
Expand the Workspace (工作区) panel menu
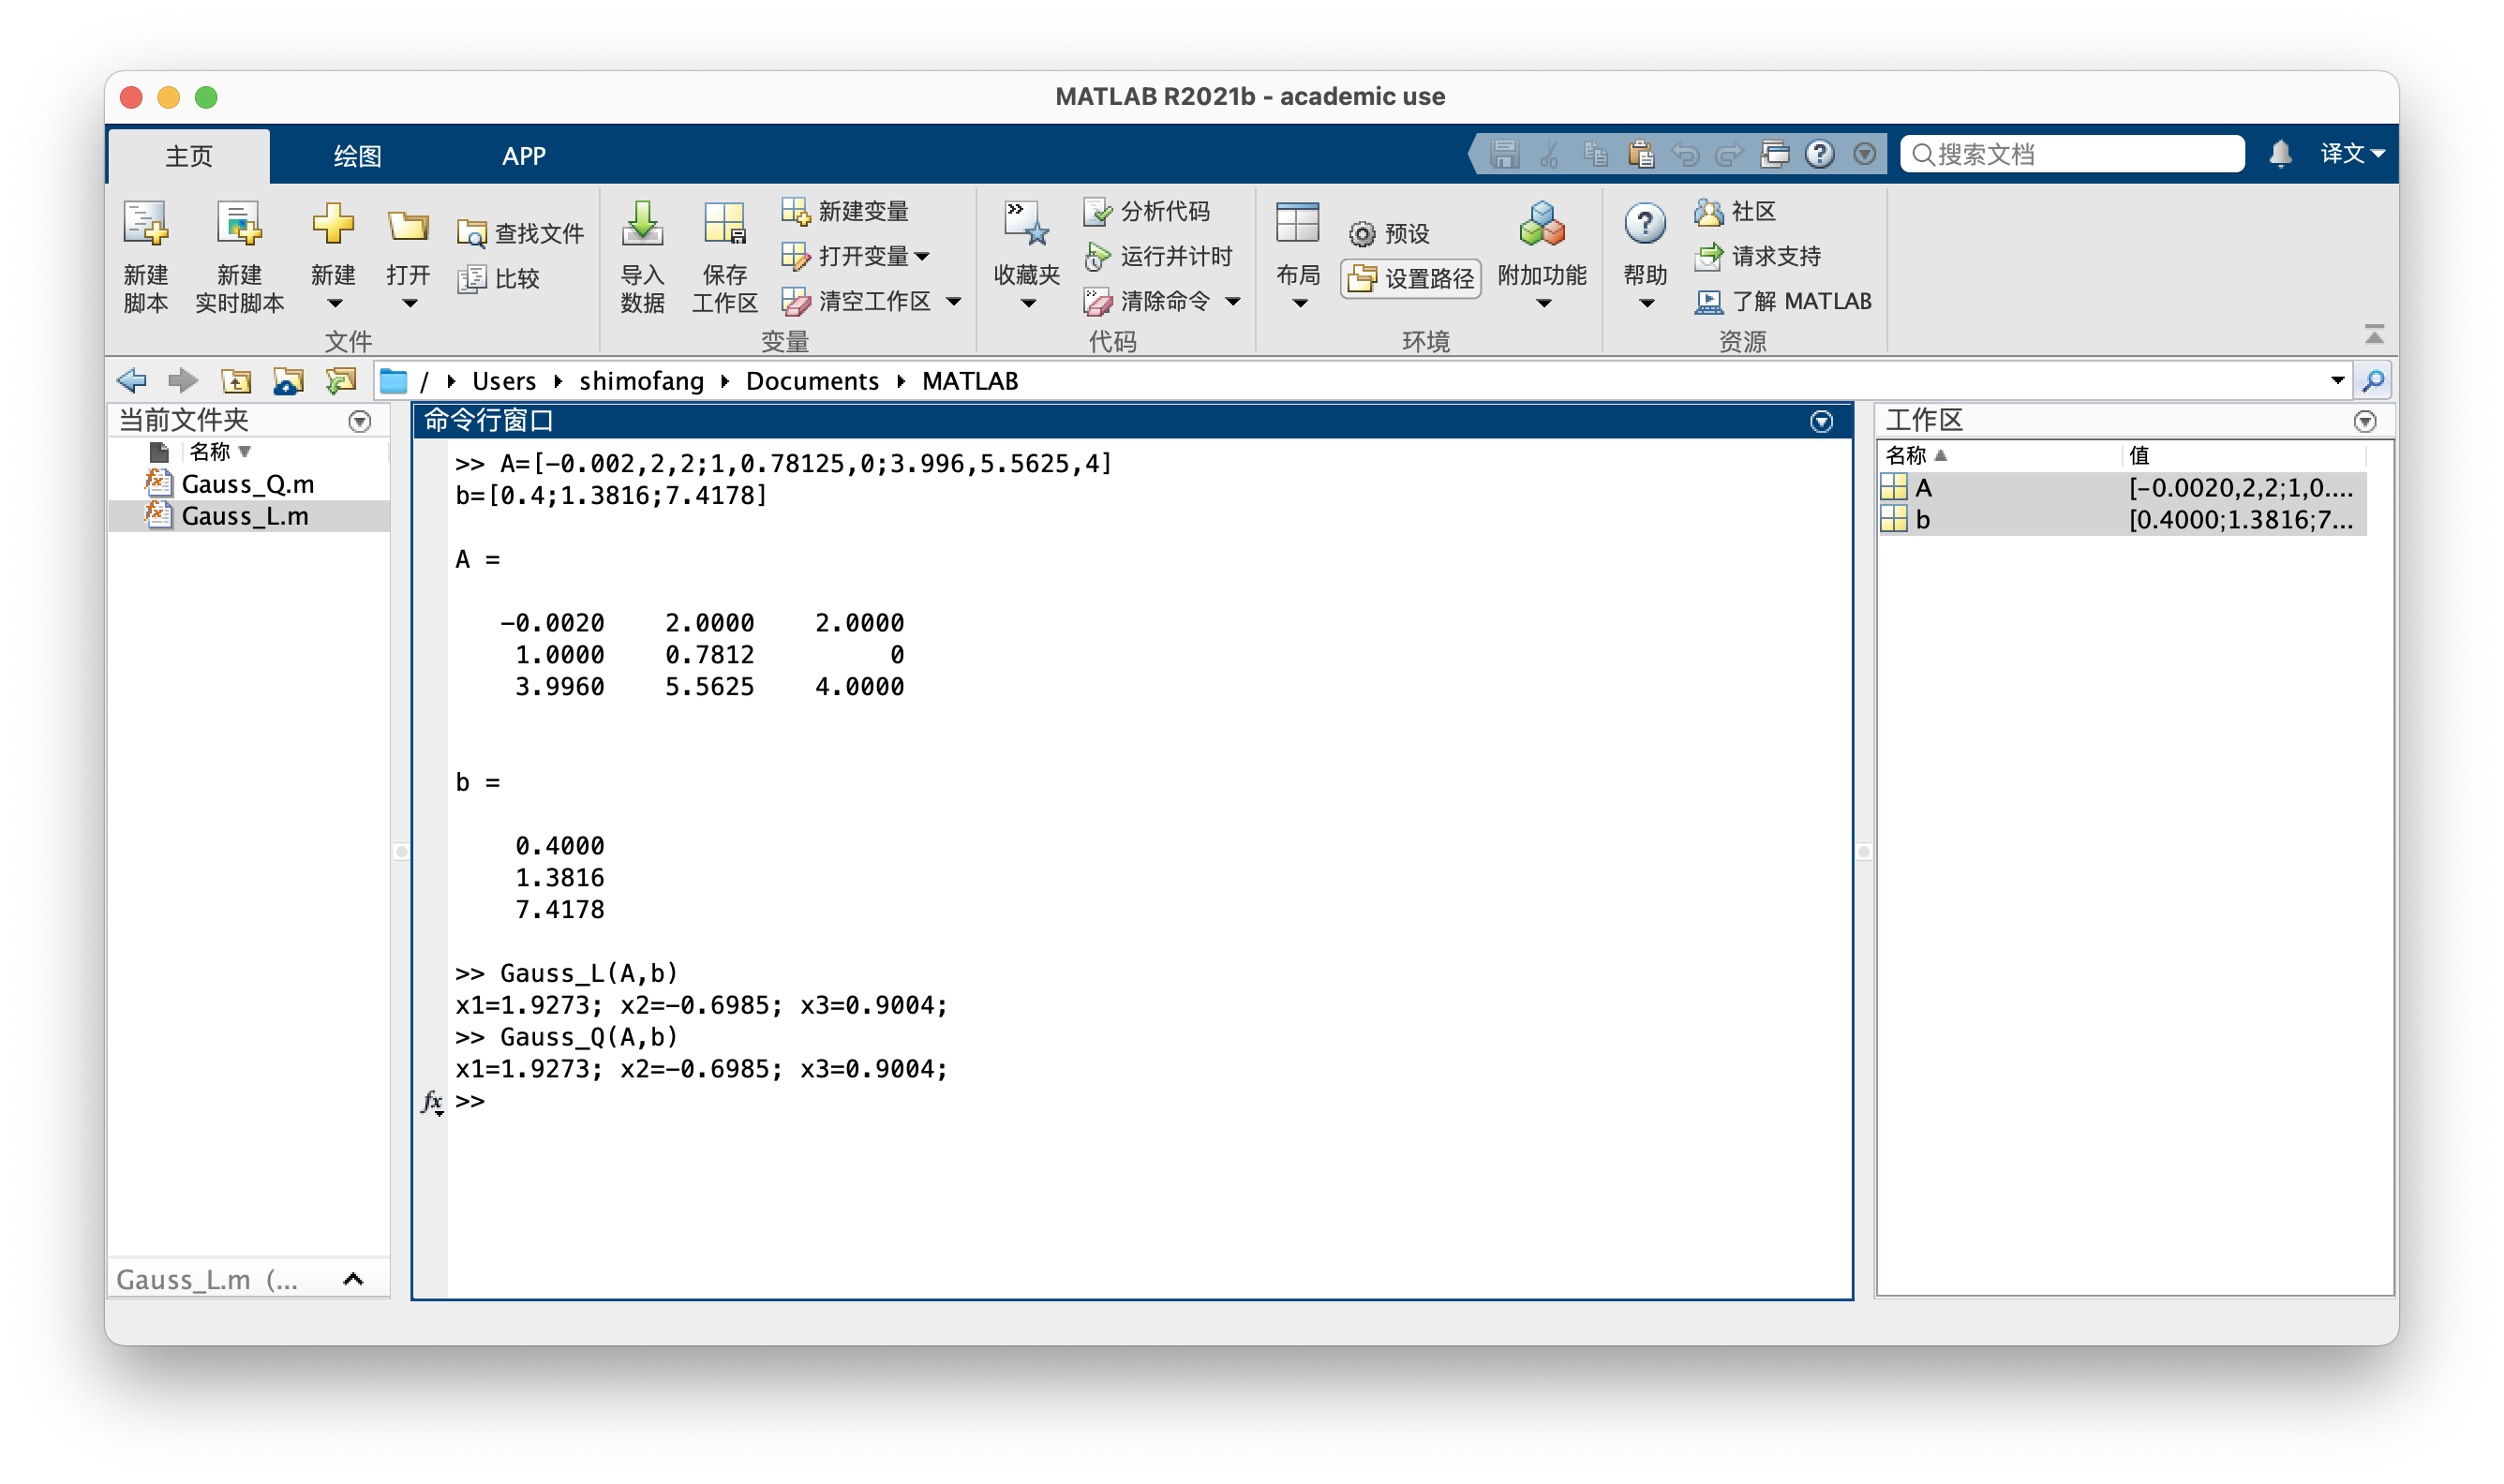click(x=2364, y=421)
